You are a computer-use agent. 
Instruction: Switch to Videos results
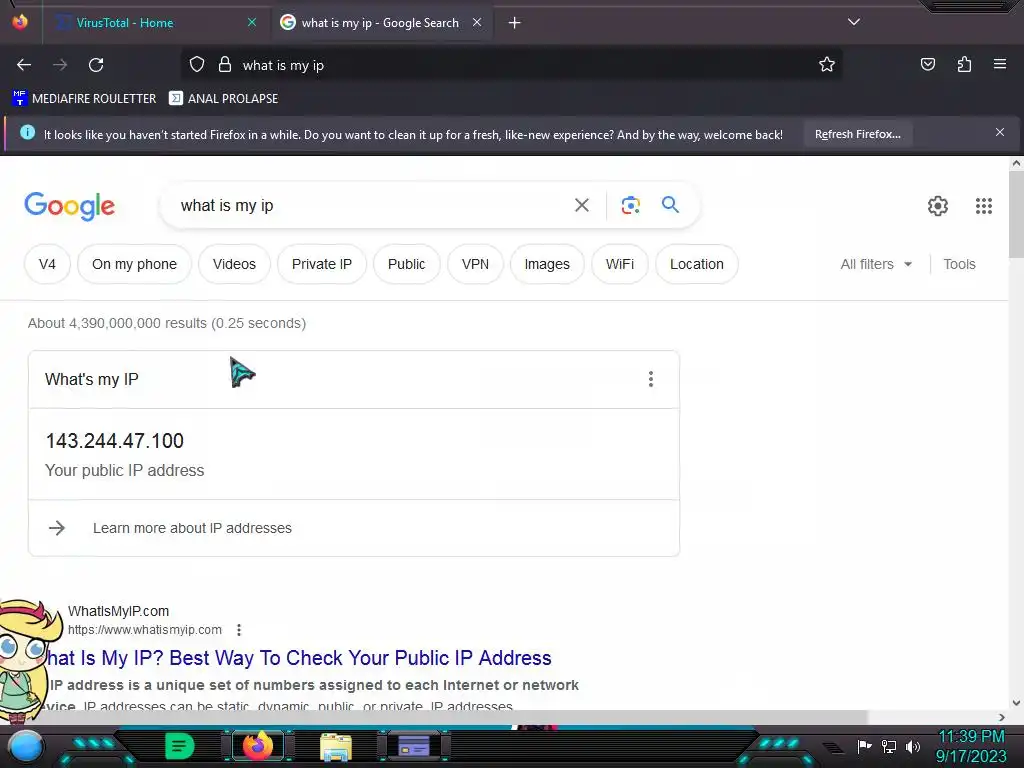coord(234,264)
